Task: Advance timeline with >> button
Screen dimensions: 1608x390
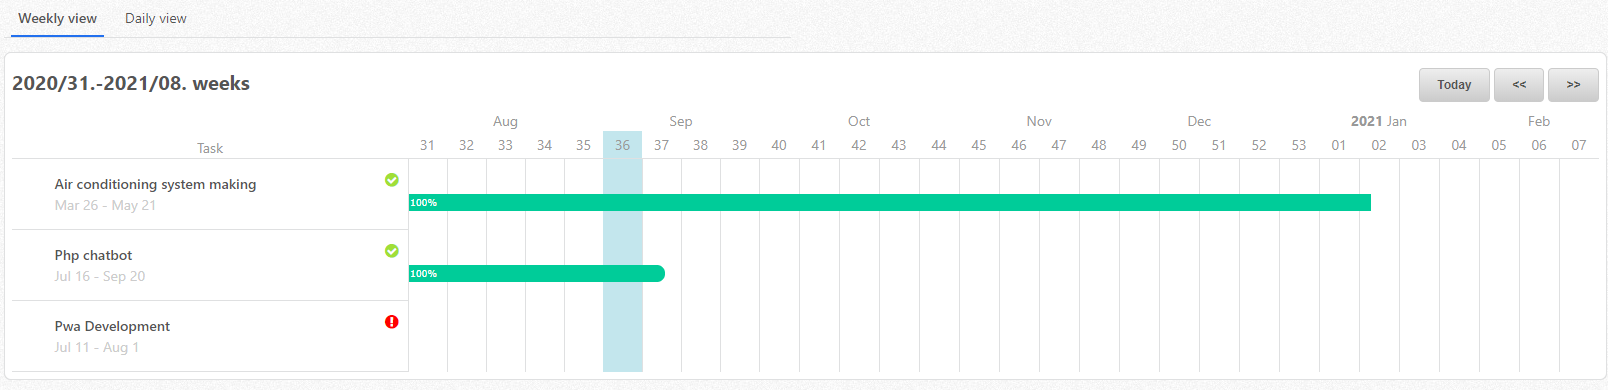Action: [x=1573, y=85]
